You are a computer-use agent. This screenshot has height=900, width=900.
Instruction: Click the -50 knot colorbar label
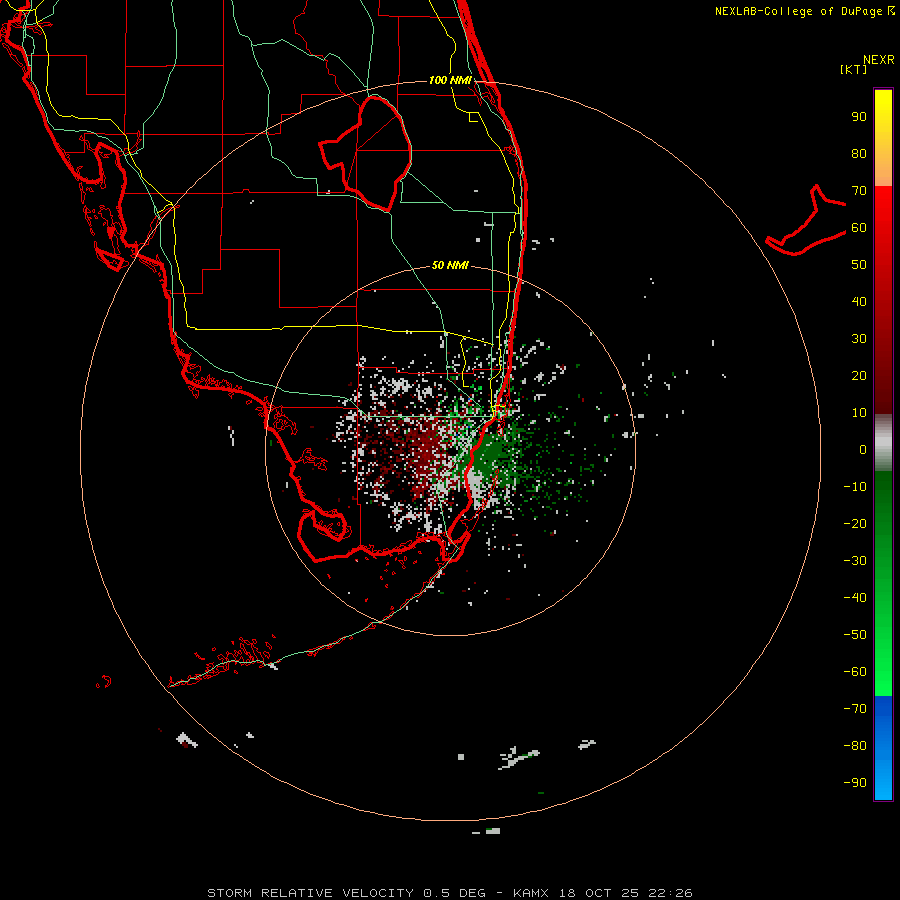click(855, 635)
